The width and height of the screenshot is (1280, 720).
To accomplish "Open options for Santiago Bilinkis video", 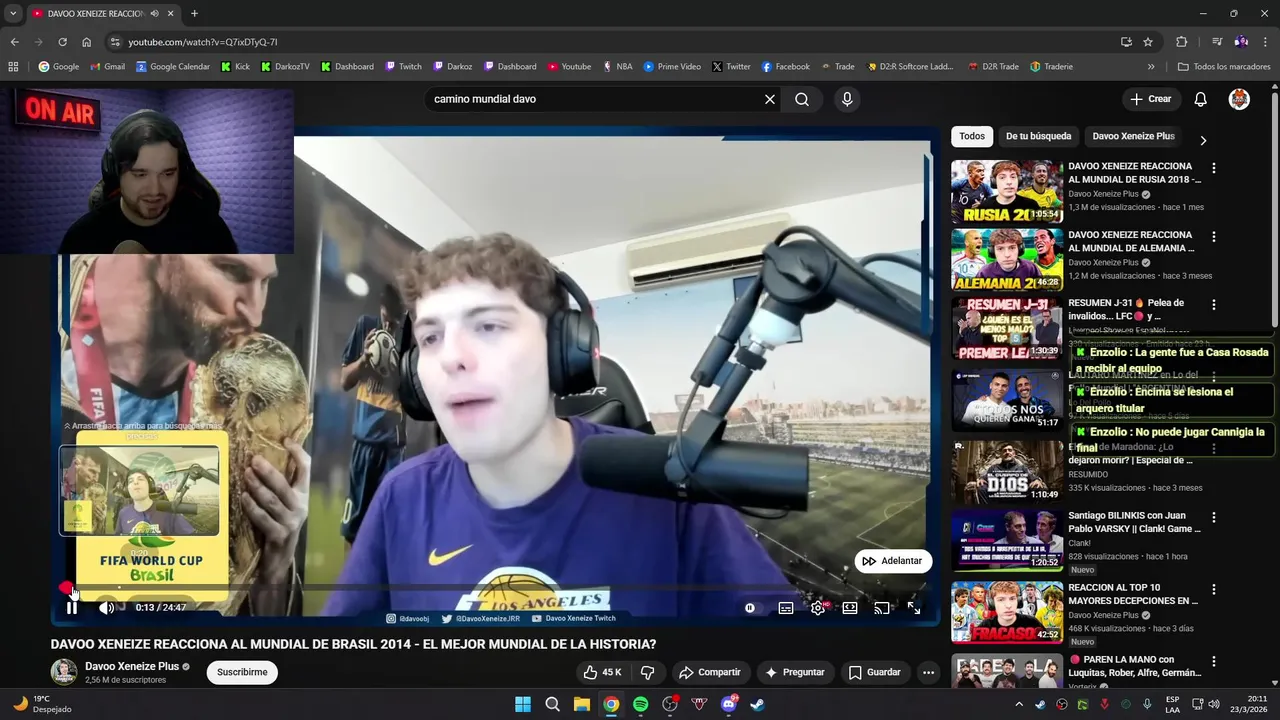I will click(1214, 518).
